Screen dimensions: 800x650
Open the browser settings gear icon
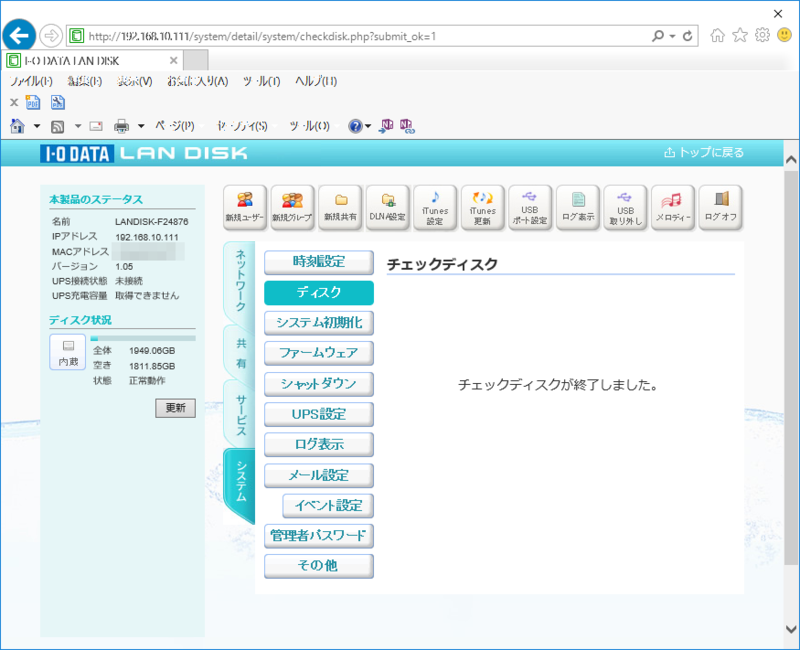[762, 35]
